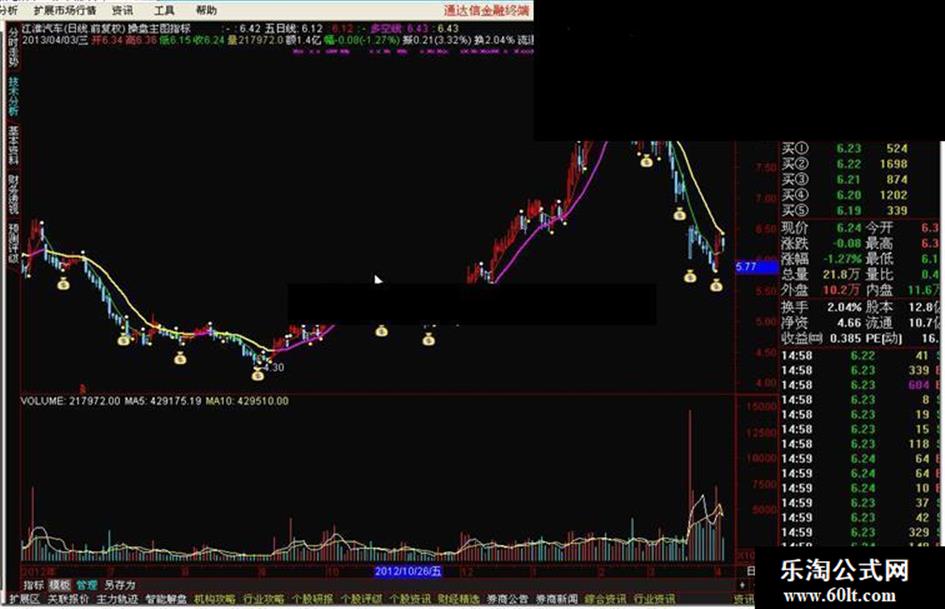Open the 扩展市场行情 menu

click(x=65, y=10)
